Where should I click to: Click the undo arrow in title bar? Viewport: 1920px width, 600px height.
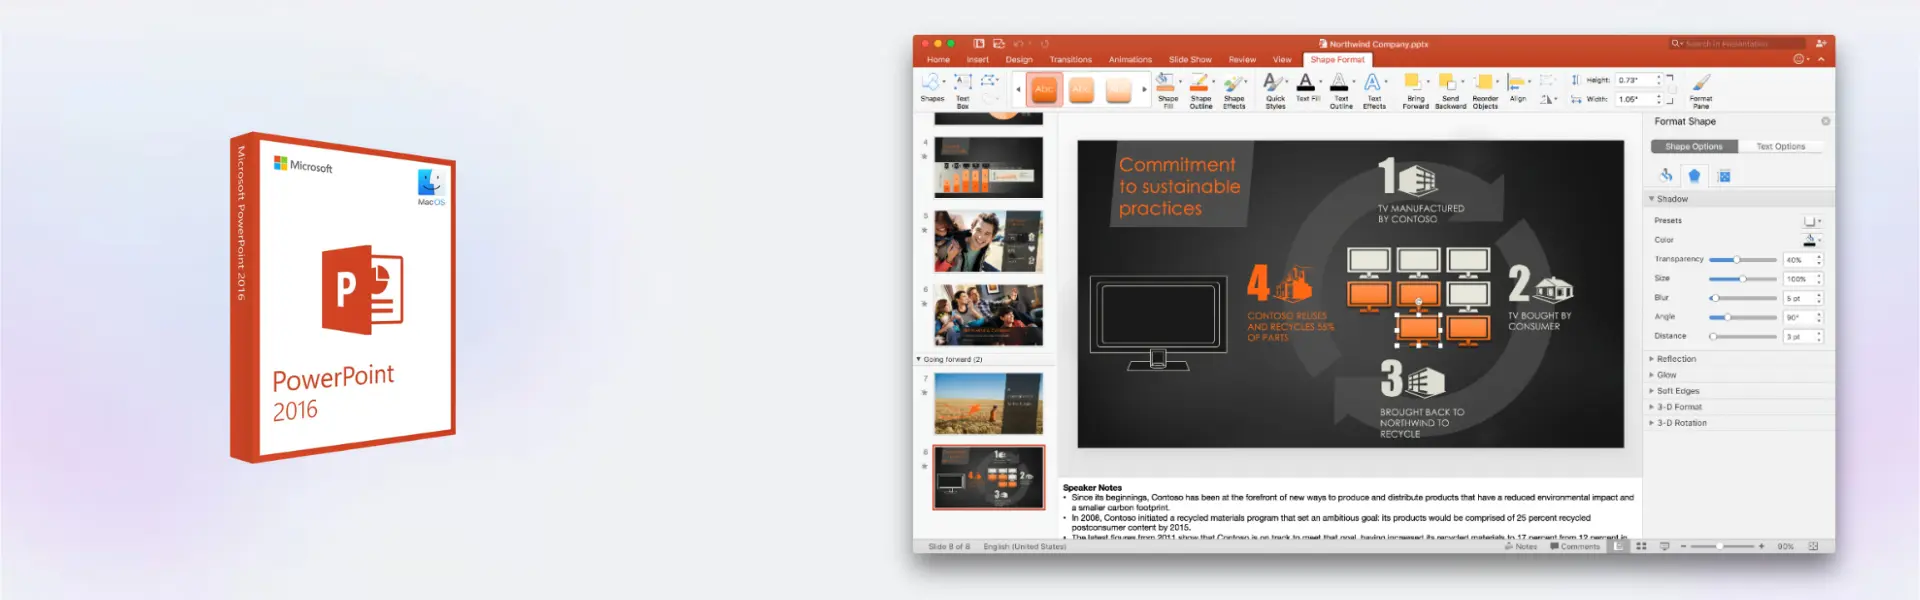pos(1018,44)
